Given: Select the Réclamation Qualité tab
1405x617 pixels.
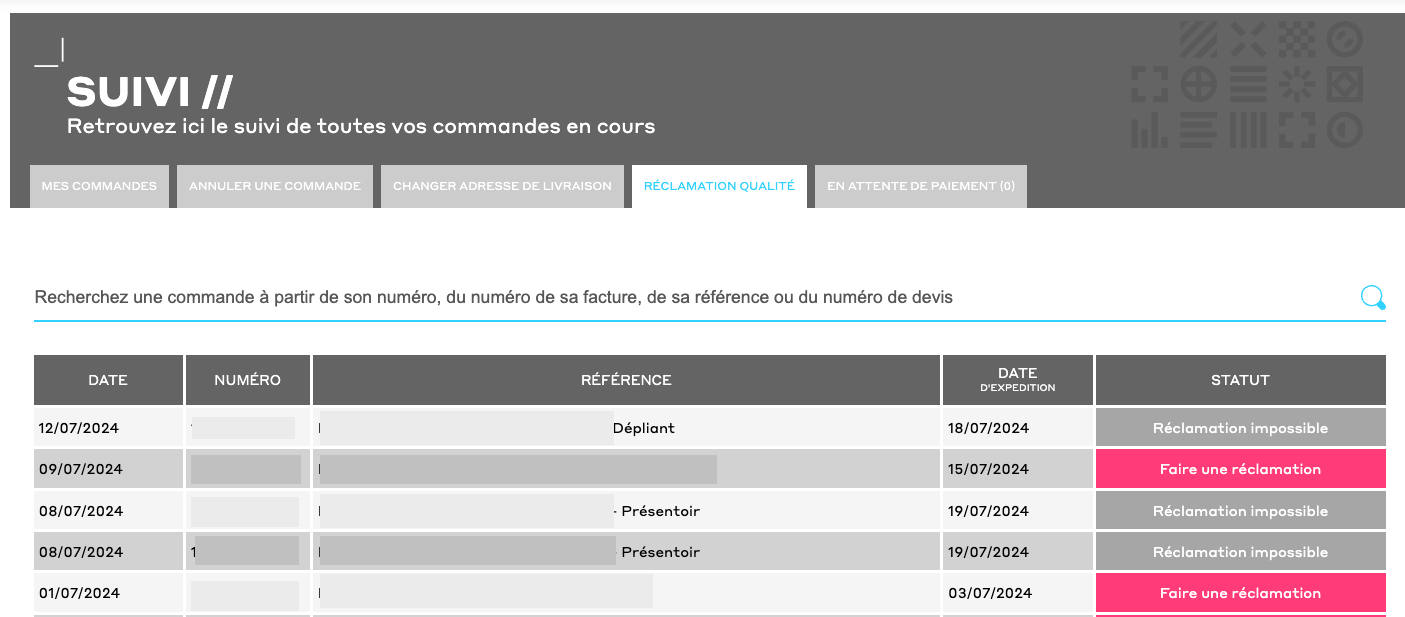Looking at the screenshot, I should 719,186.
